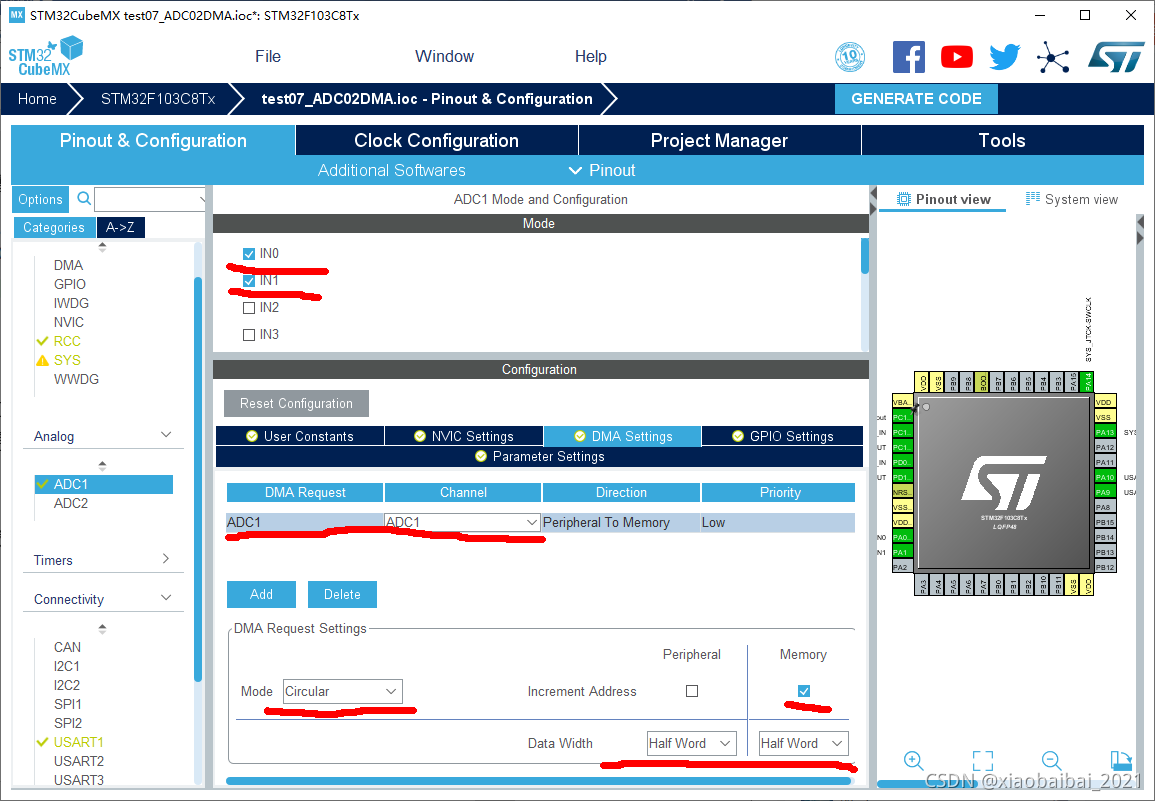Fit the chip to the view

click(983, 760)
